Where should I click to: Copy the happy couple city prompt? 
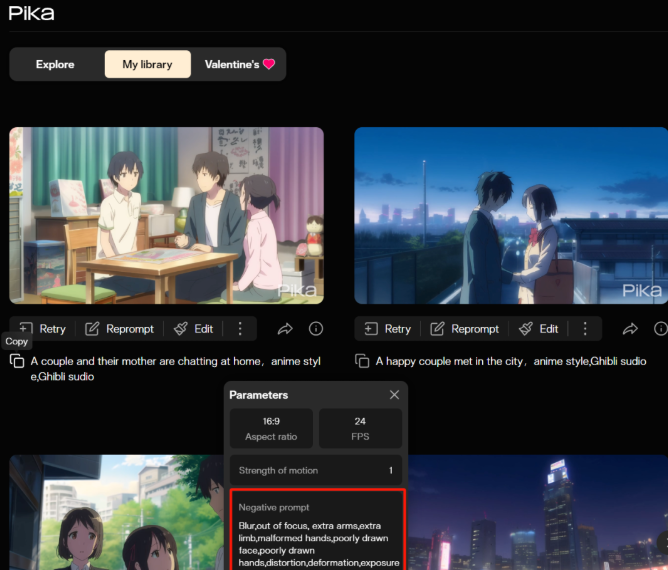tap(362, 361)
